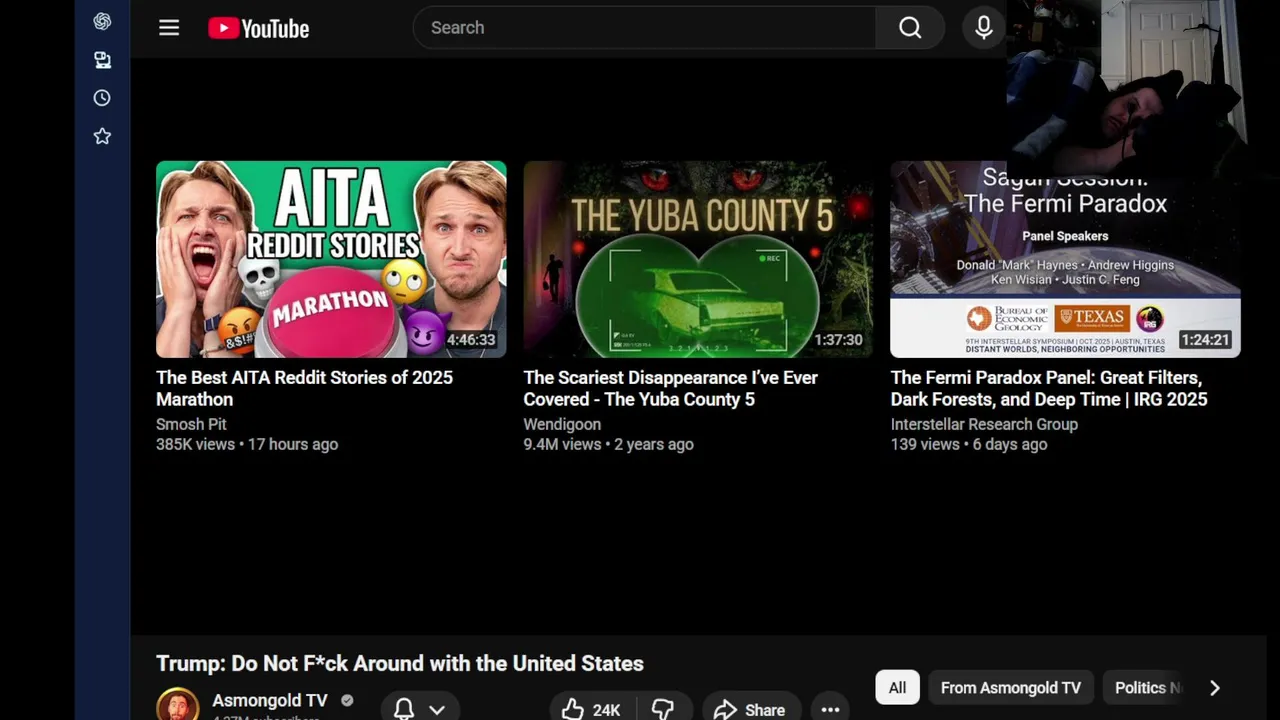Click the magnifier search submit button
1280x720 pixels.
[910, 28]
